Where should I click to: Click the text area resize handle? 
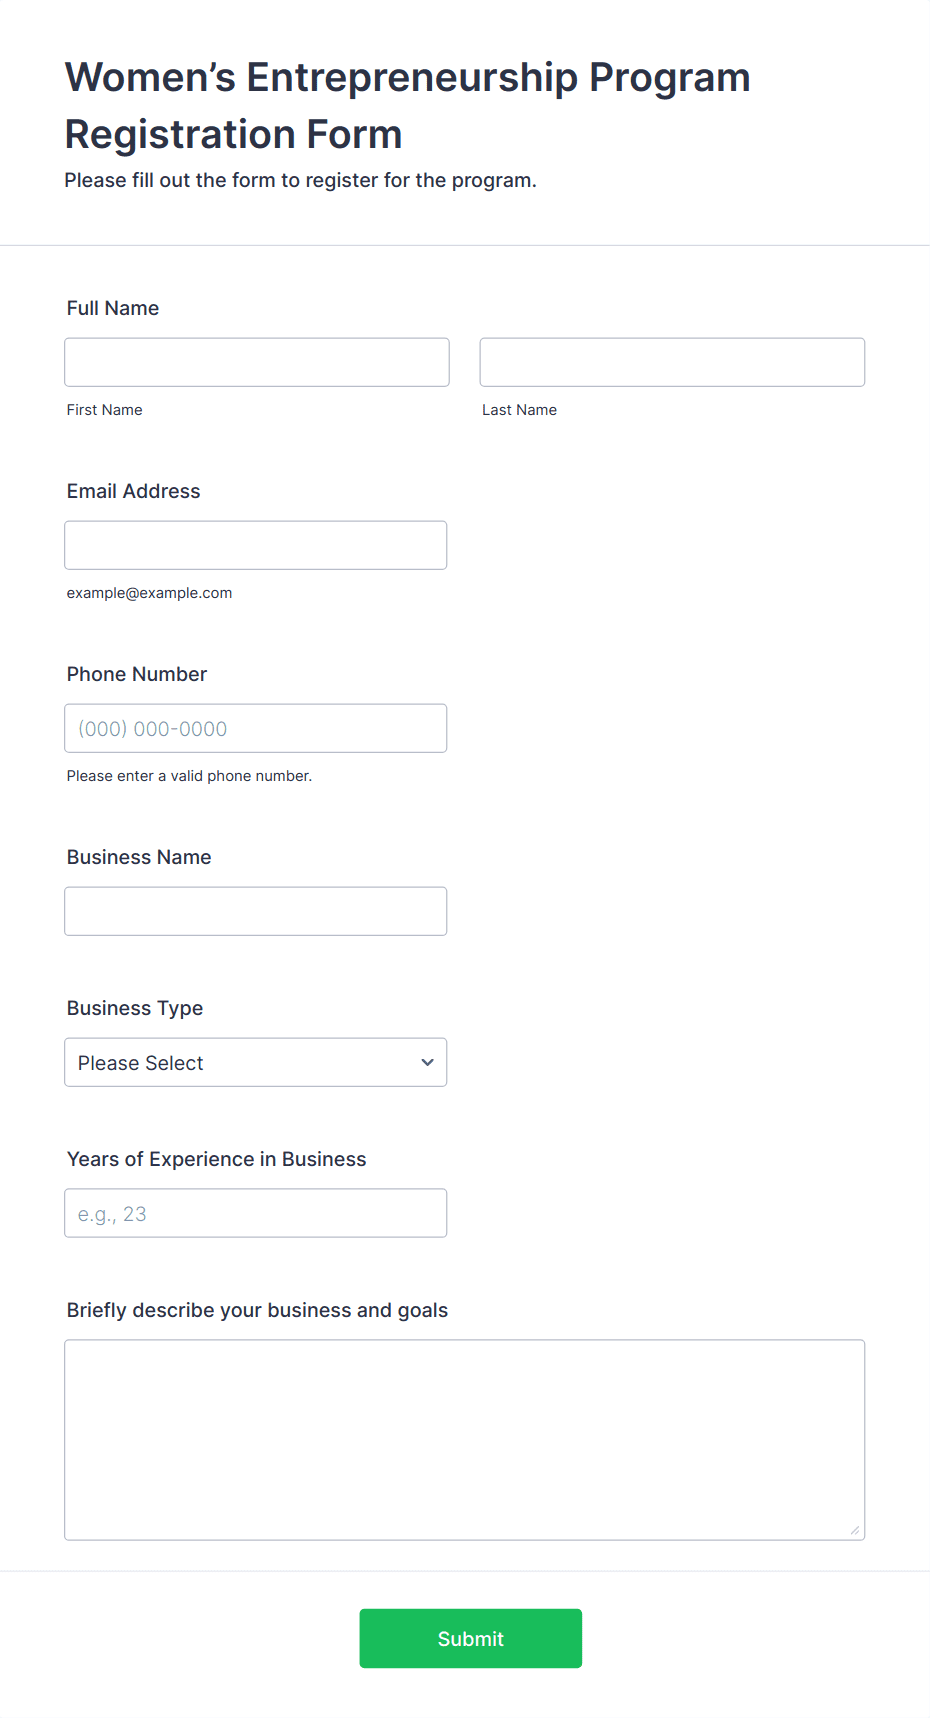pyautogui.click(x=855, y=1530)
